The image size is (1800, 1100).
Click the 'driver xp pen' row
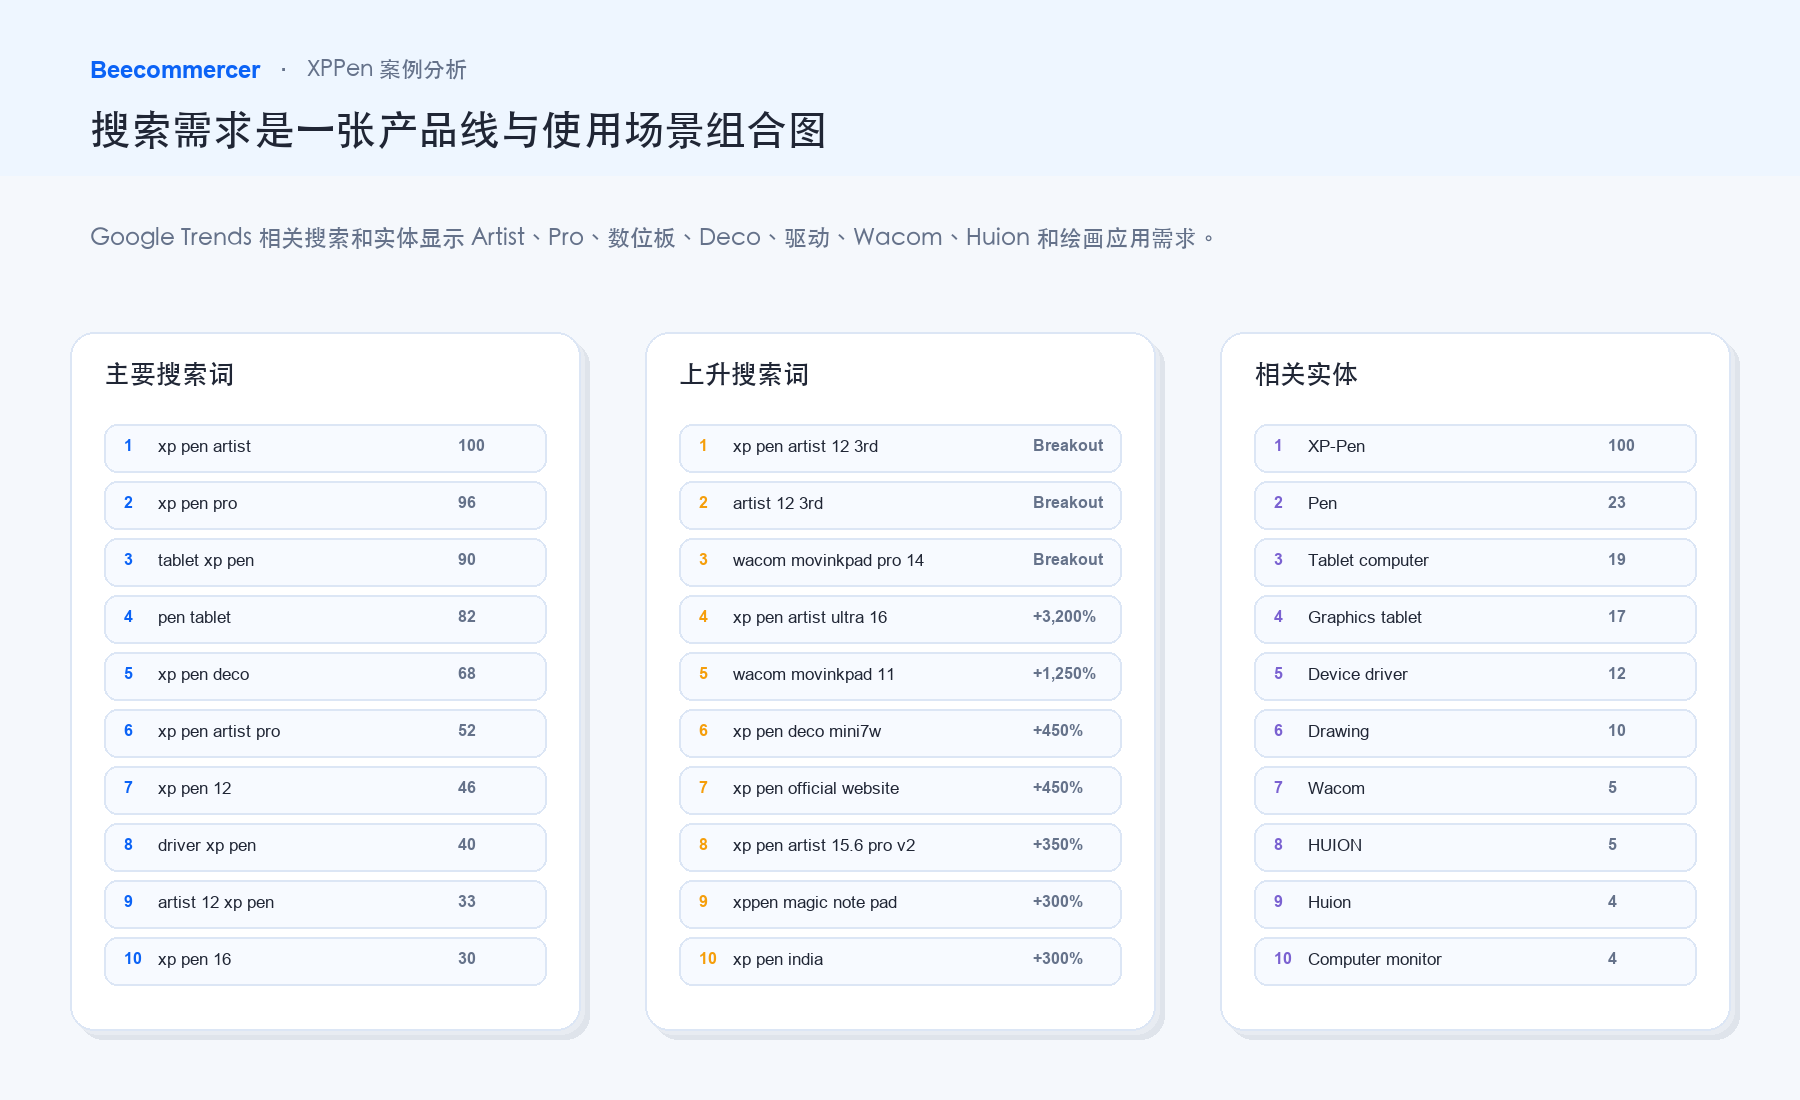click(325, 847)
